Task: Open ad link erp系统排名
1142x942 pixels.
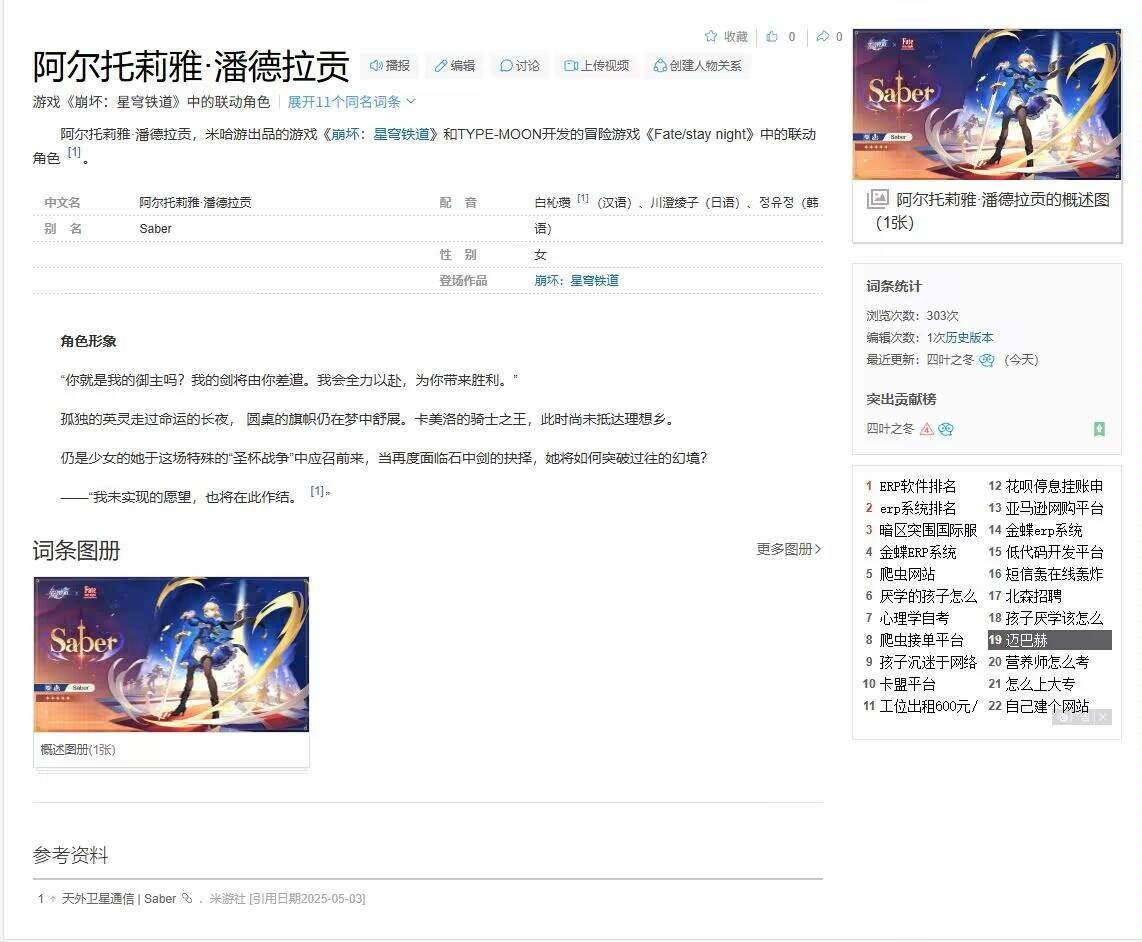Action: click(x=918, y=509)
